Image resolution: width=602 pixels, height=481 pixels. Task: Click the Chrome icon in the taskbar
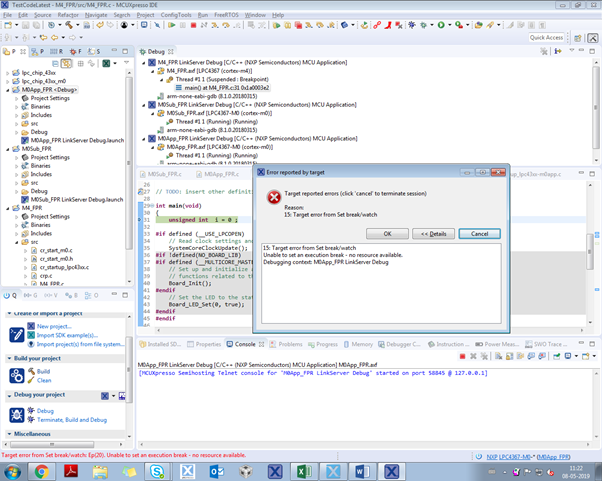[x=41, y=471]
